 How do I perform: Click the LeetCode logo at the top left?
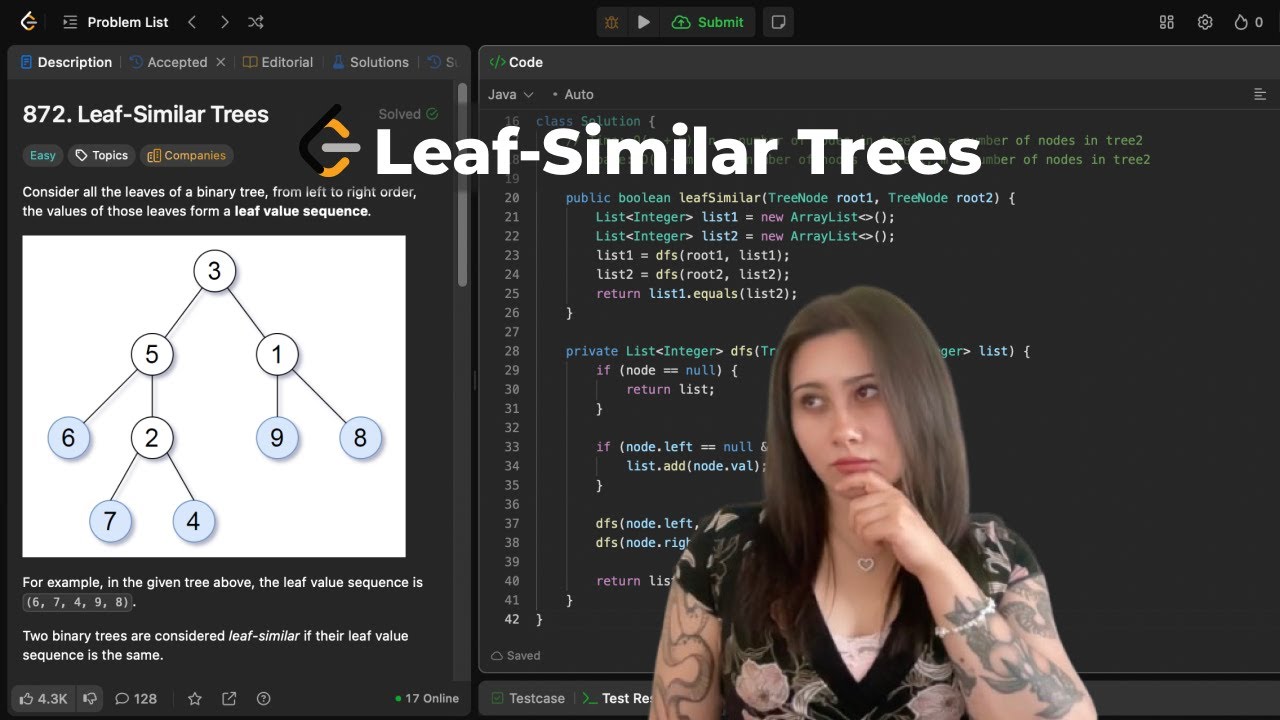29,21
